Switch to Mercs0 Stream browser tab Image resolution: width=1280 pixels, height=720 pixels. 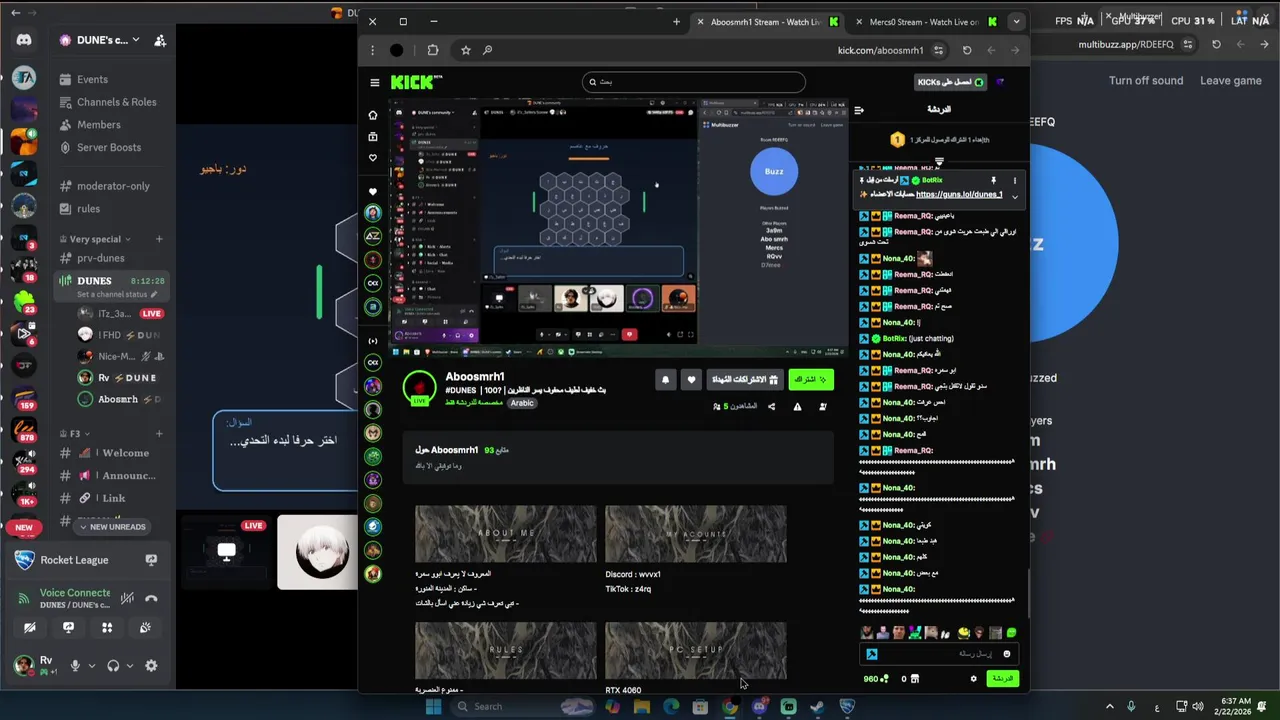pos(928,22)
